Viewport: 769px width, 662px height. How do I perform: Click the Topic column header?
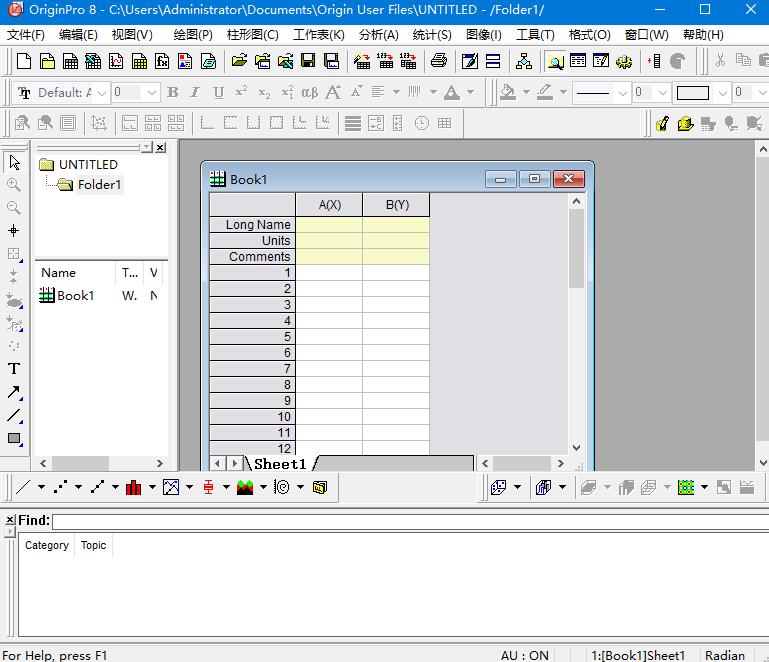pos(93,545)
